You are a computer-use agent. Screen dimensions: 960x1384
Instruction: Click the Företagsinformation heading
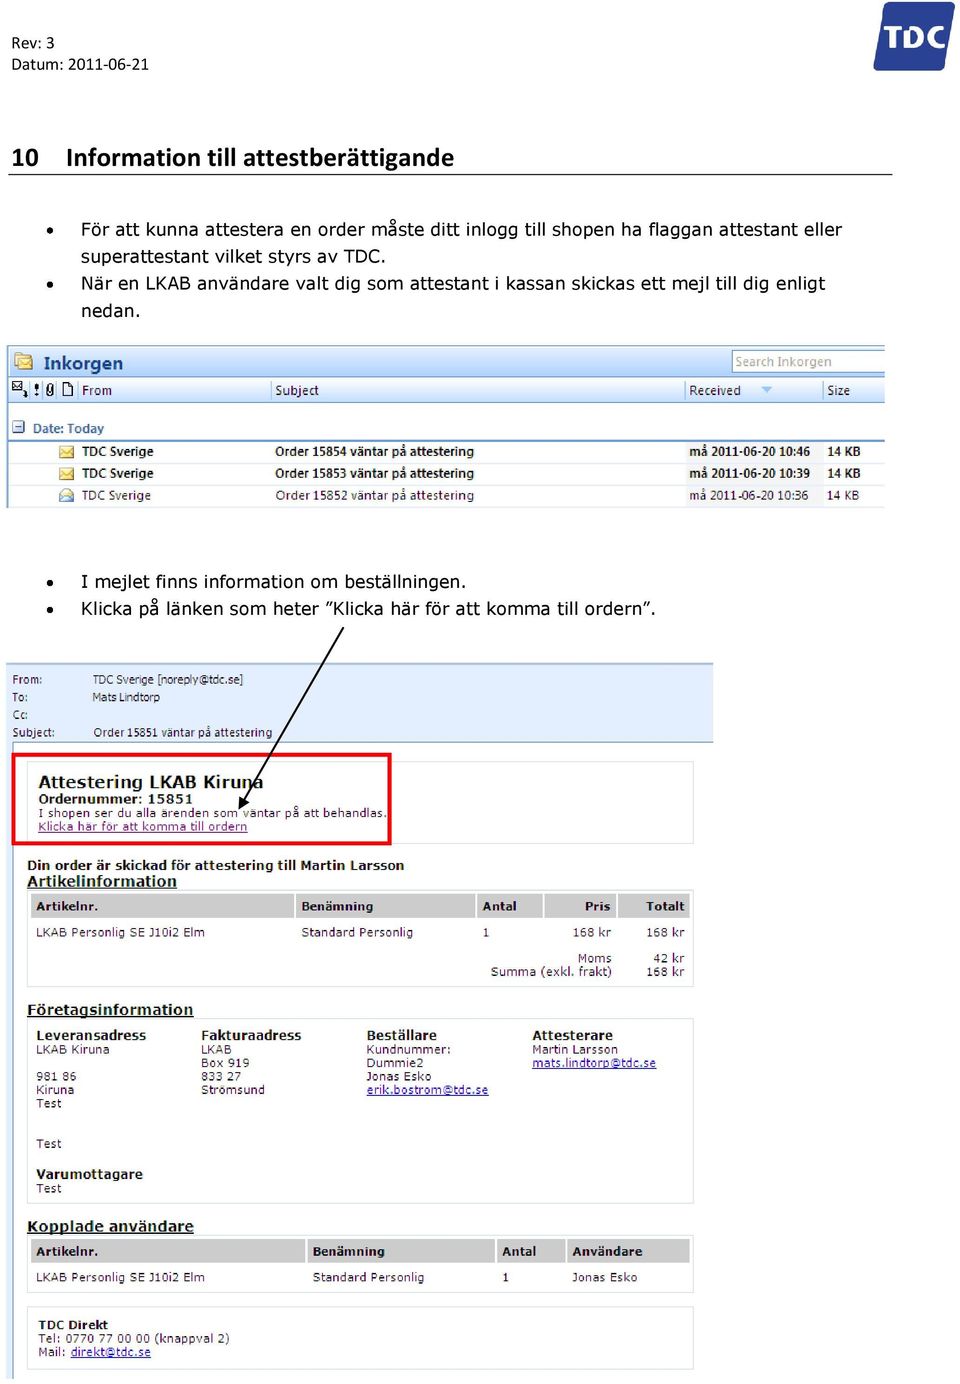110,1010
